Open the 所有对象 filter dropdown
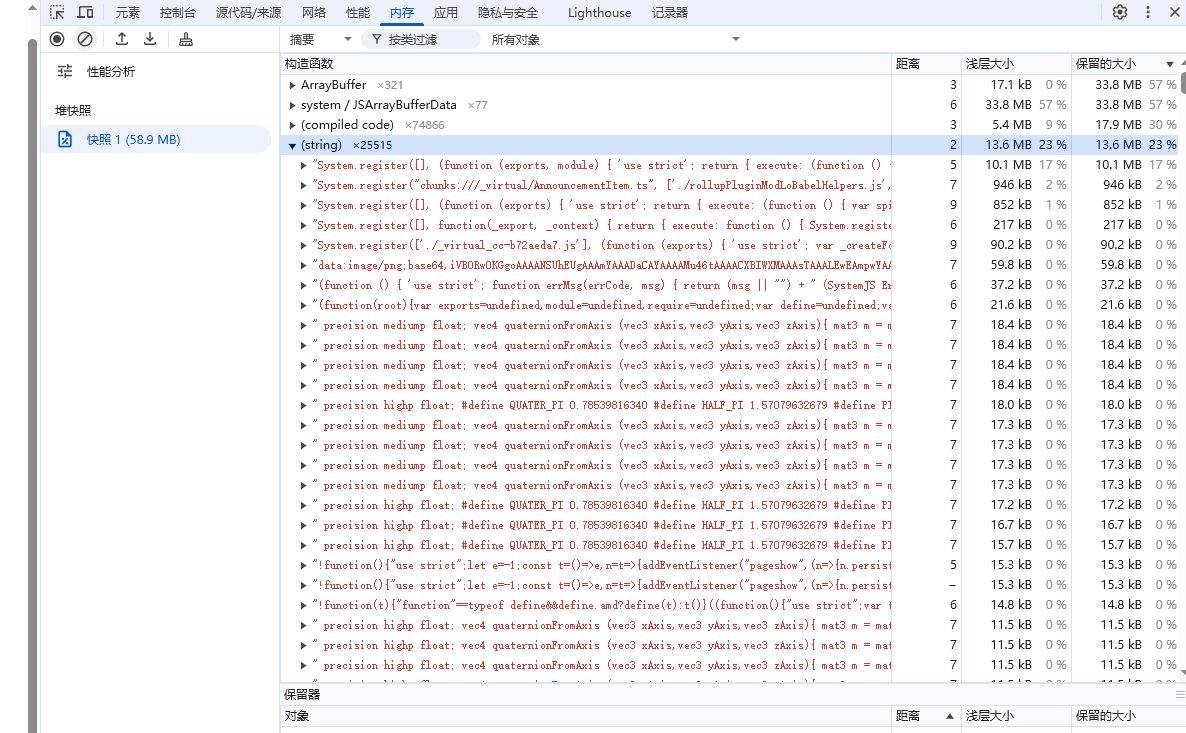This screenshot has width=1186, height=733. click(x=614, y=39)
